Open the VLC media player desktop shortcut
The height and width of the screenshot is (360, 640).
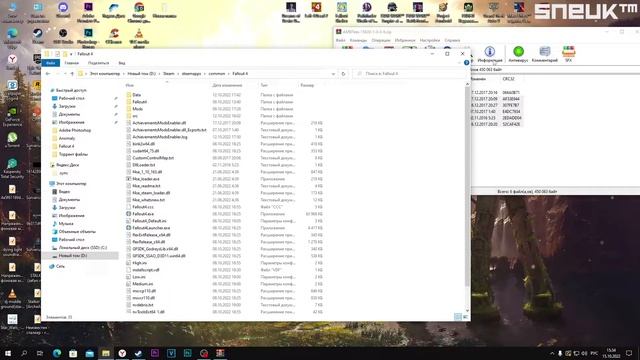139,38
